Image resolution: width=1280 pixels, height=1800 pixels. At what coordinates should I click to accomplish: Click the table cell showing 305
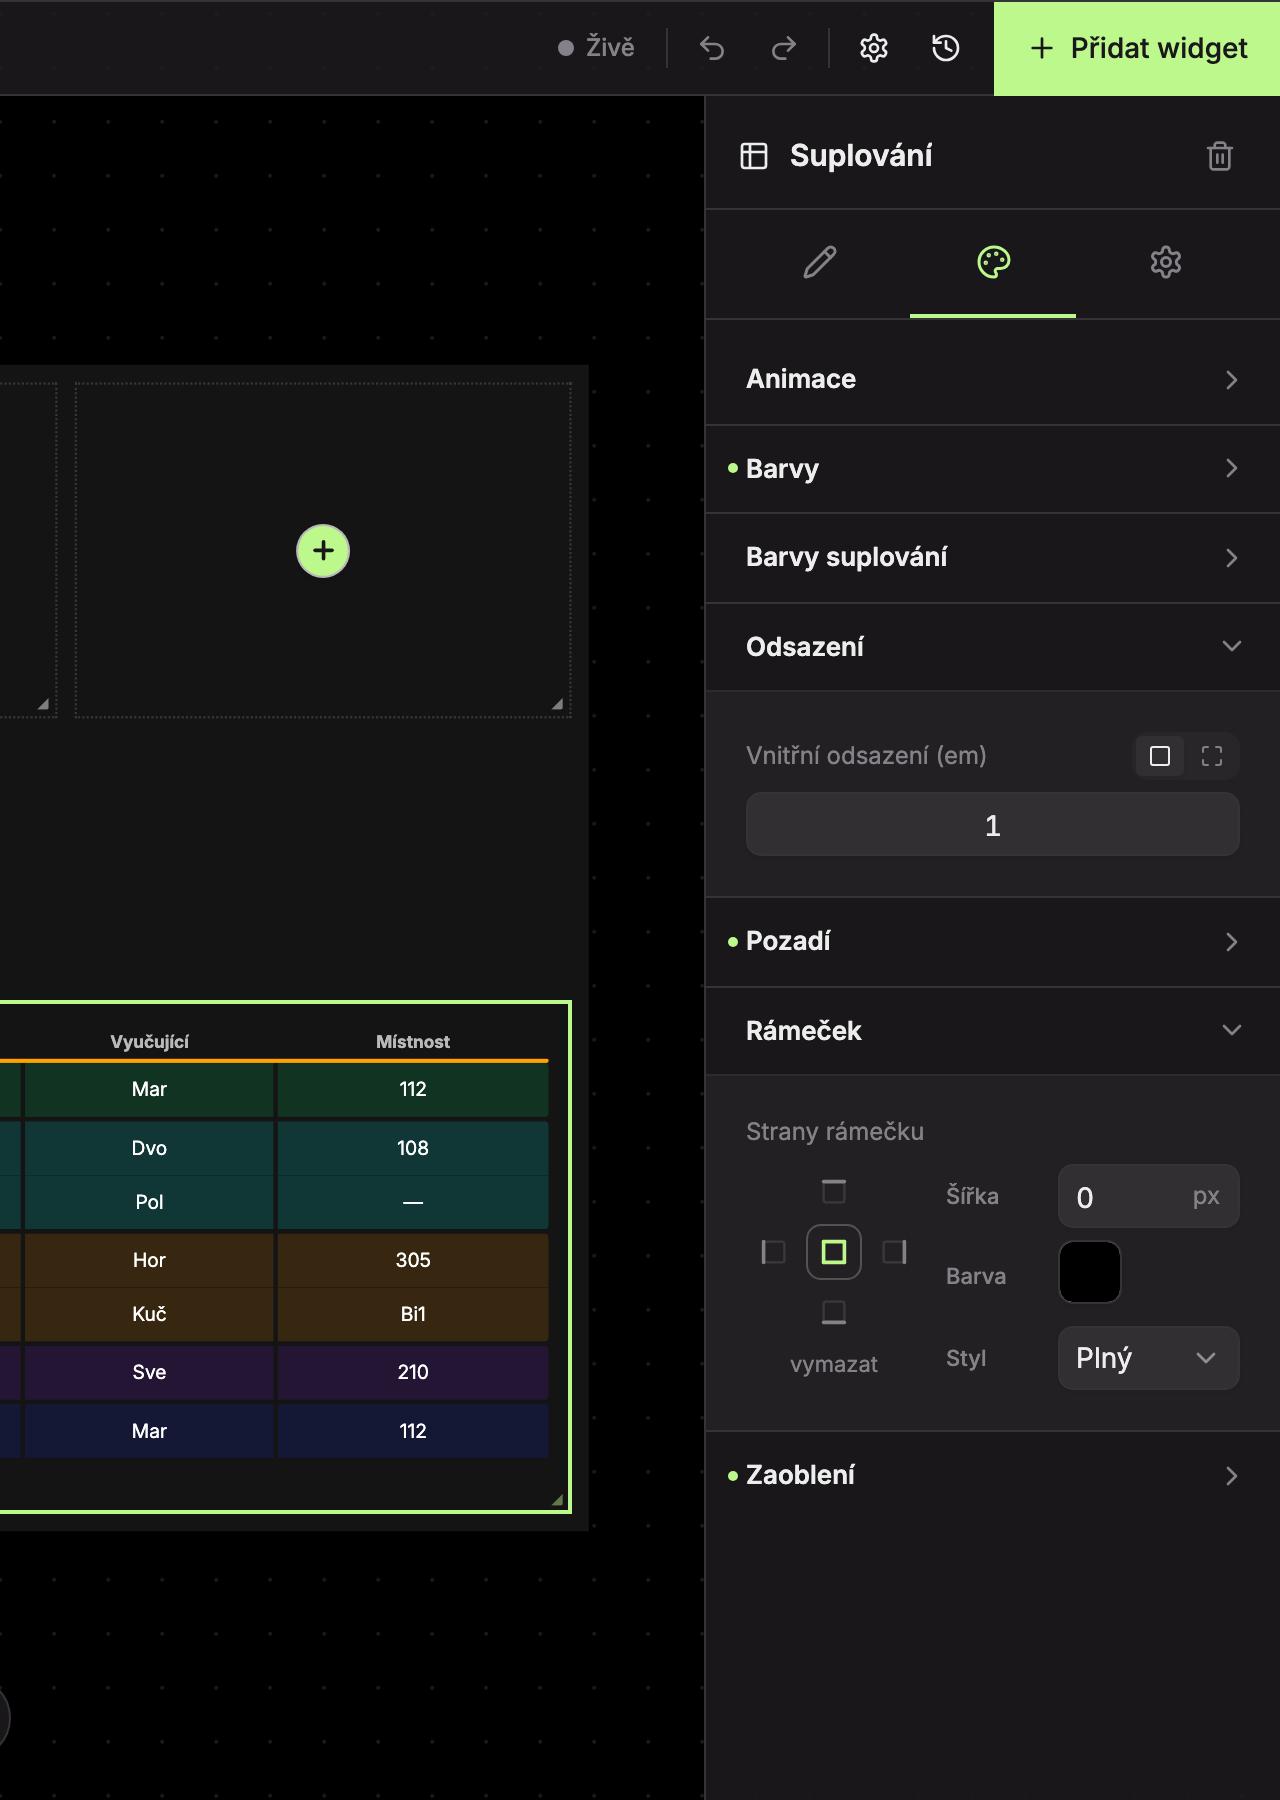[x=413, y=1260]
